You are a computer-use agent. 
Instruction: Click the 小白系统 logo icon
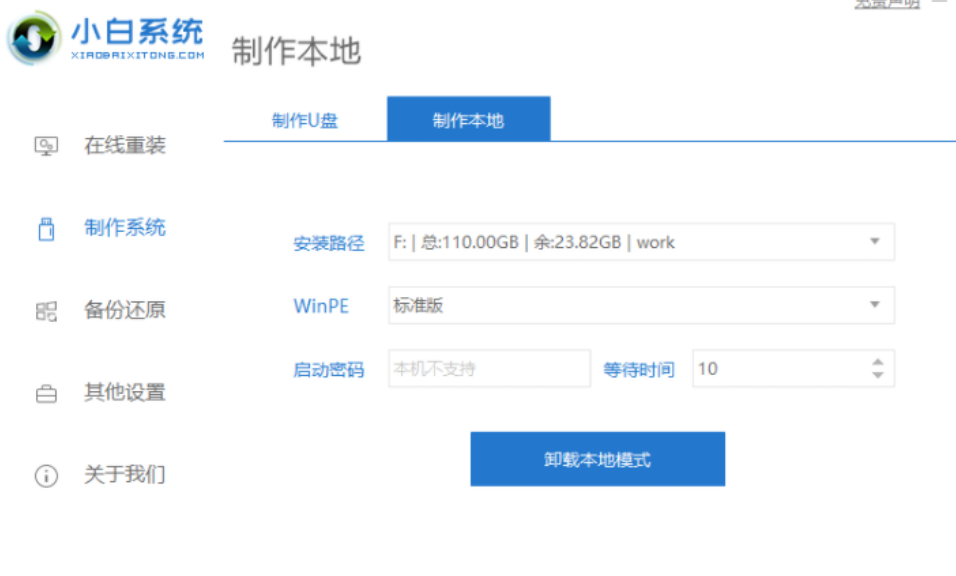33,40
